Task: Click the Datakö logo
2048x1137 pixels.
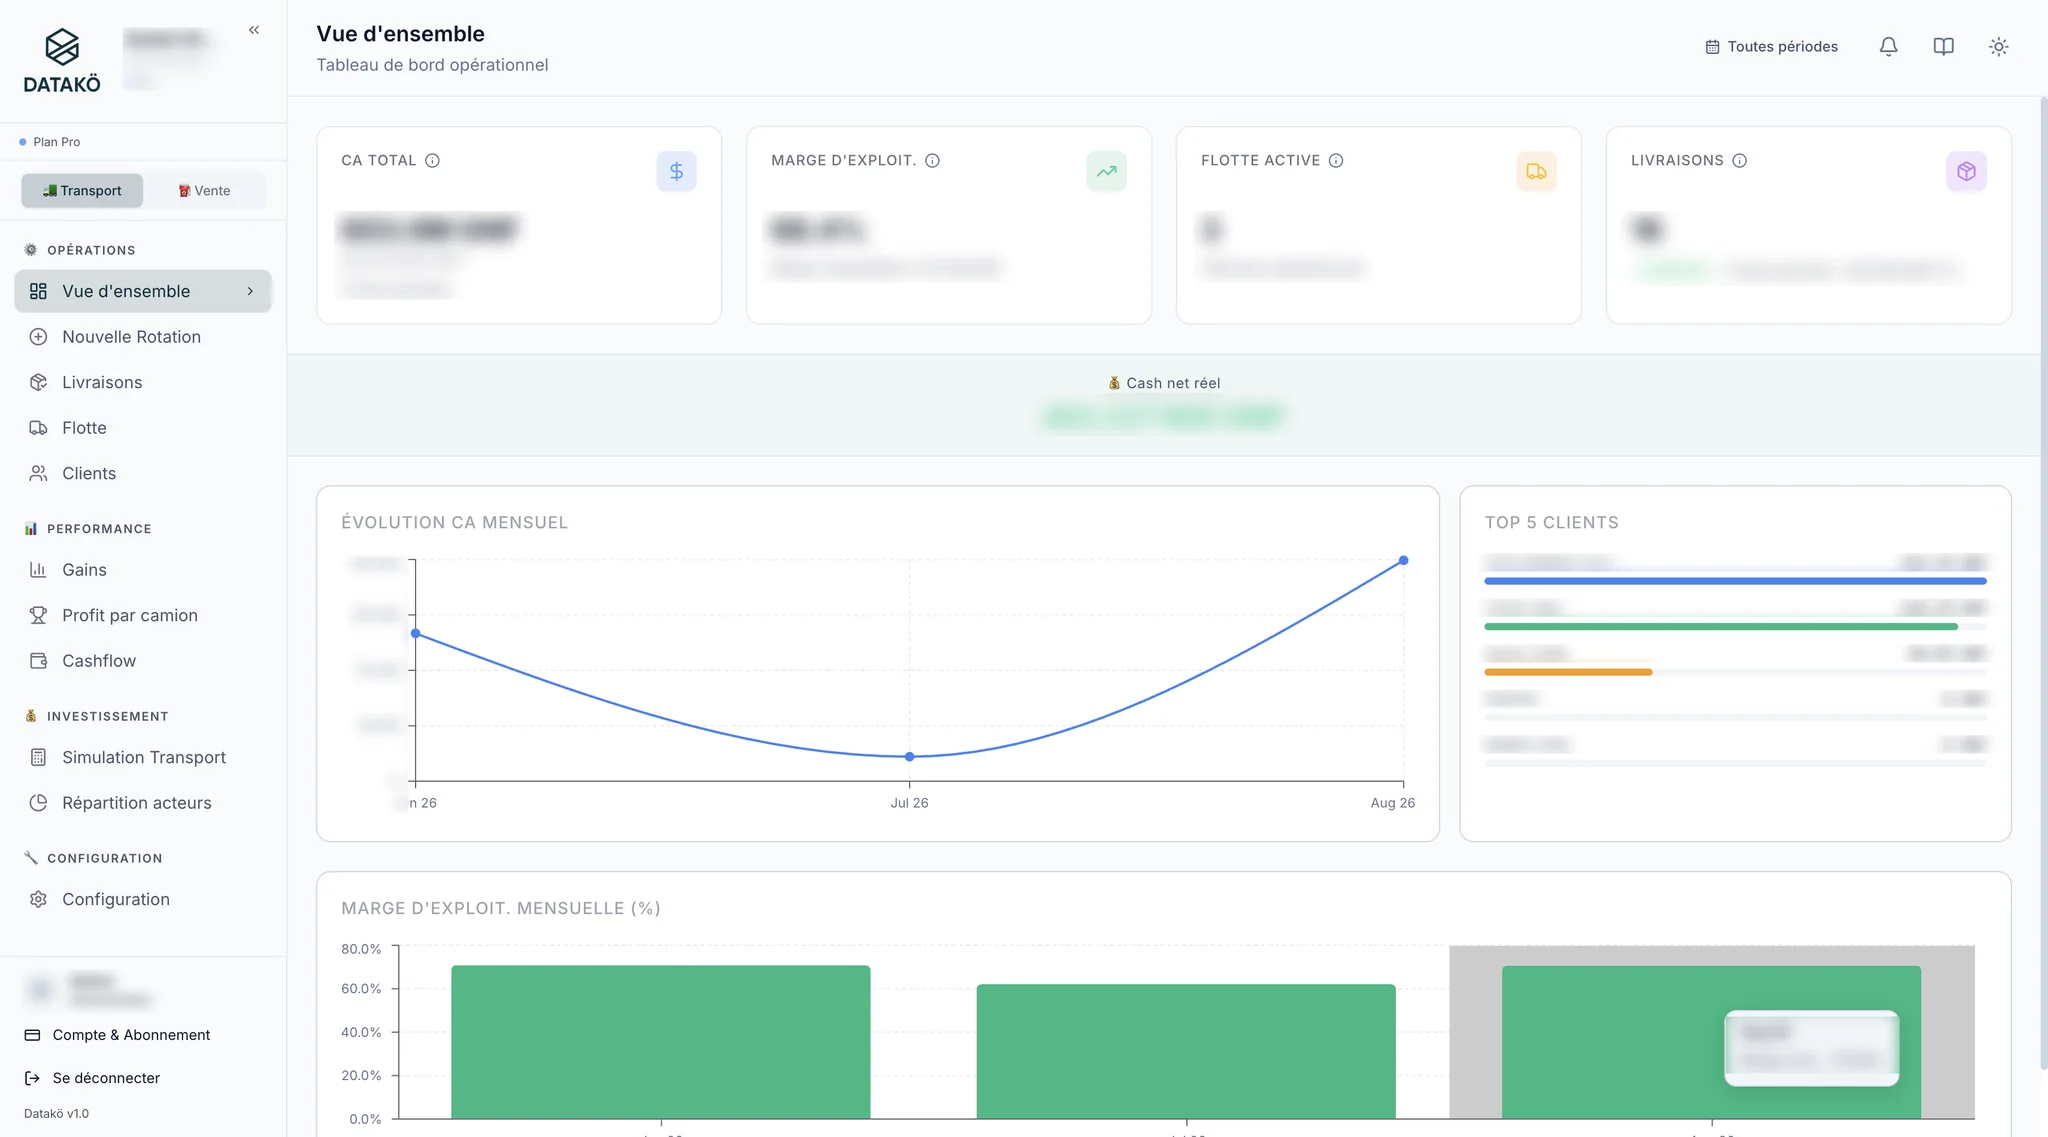Action: [62, 60]
